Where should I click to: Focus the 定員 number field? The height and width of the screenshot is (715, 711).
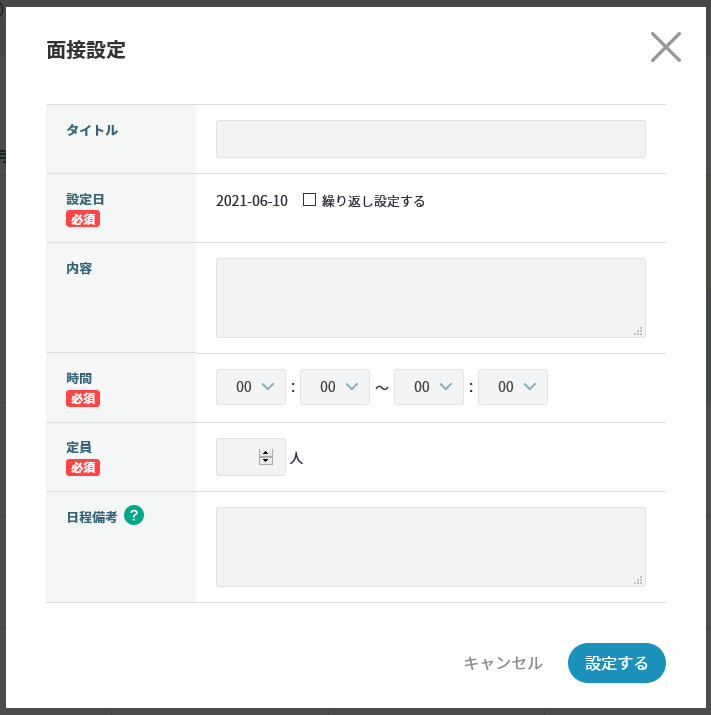(237, 457)
